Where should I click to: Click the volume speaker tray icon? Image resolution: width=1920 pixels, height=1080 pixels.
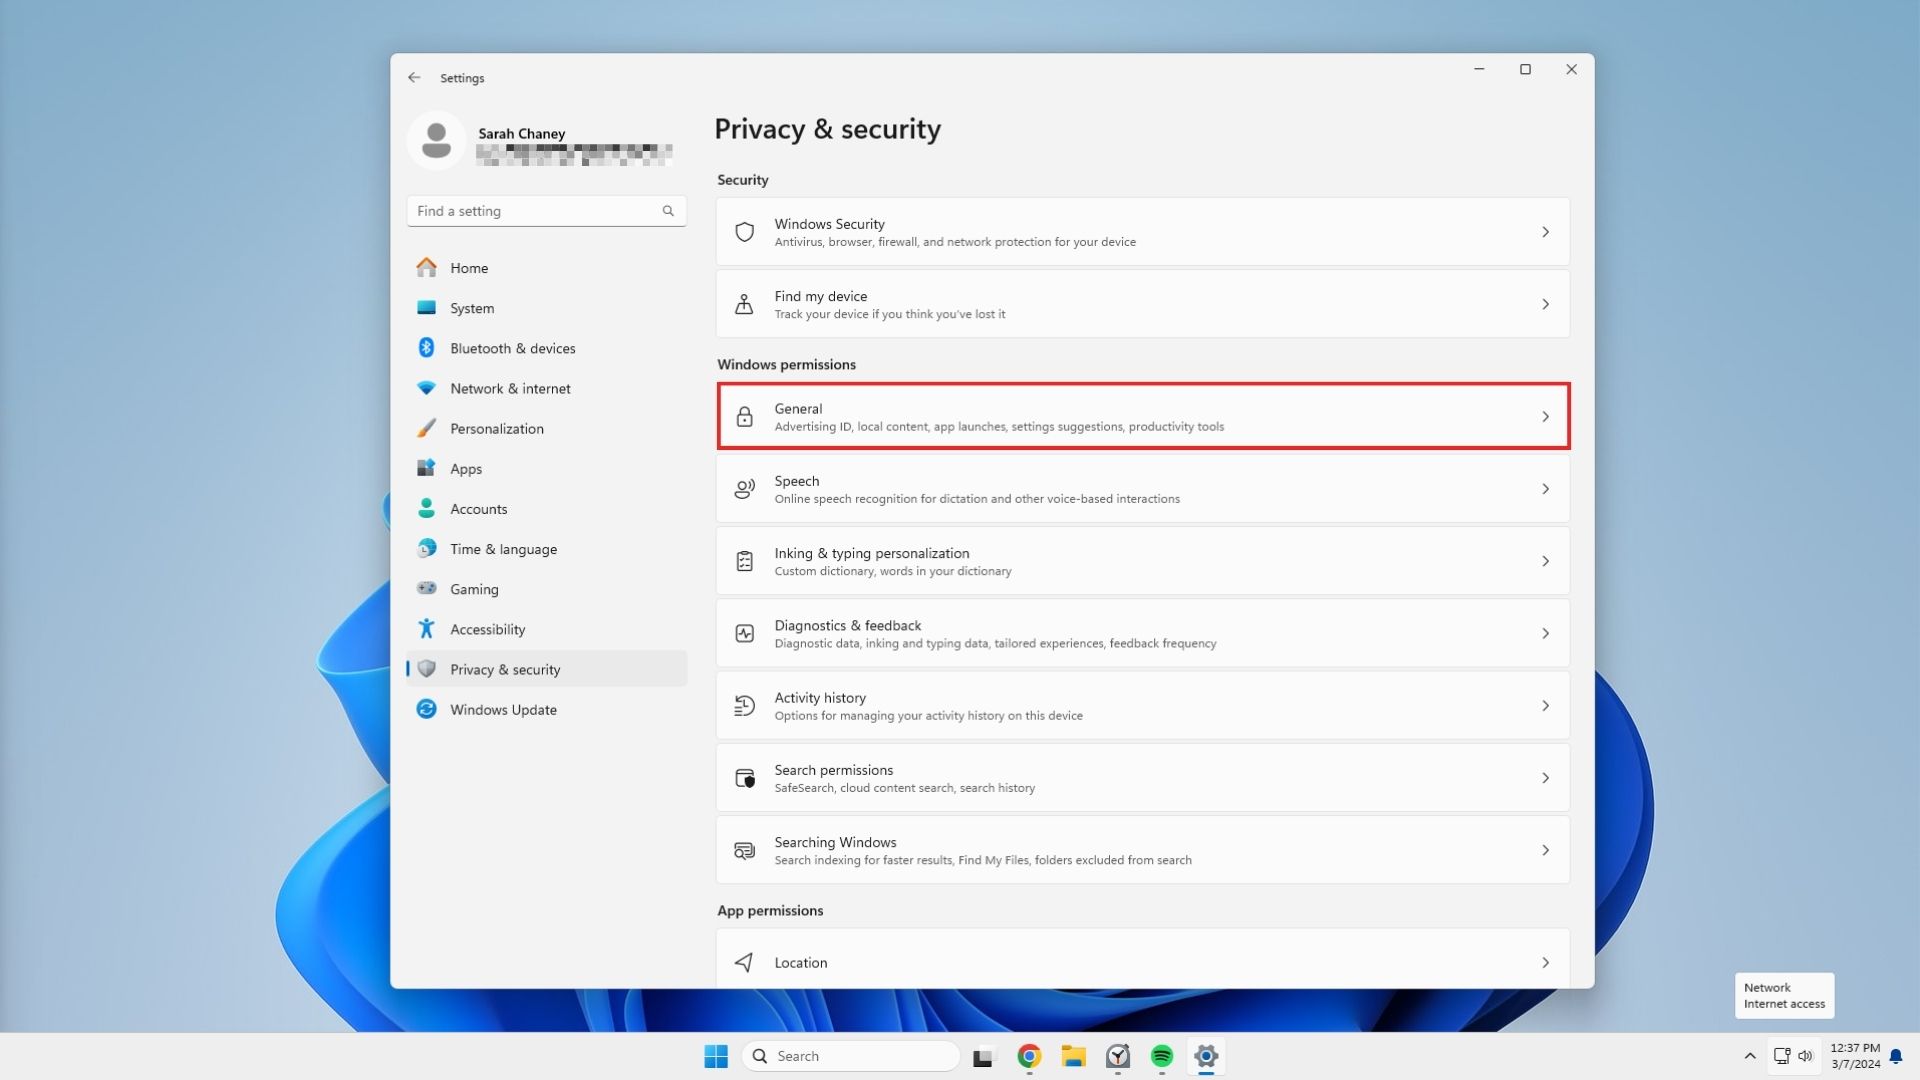coord(1805,1056)
